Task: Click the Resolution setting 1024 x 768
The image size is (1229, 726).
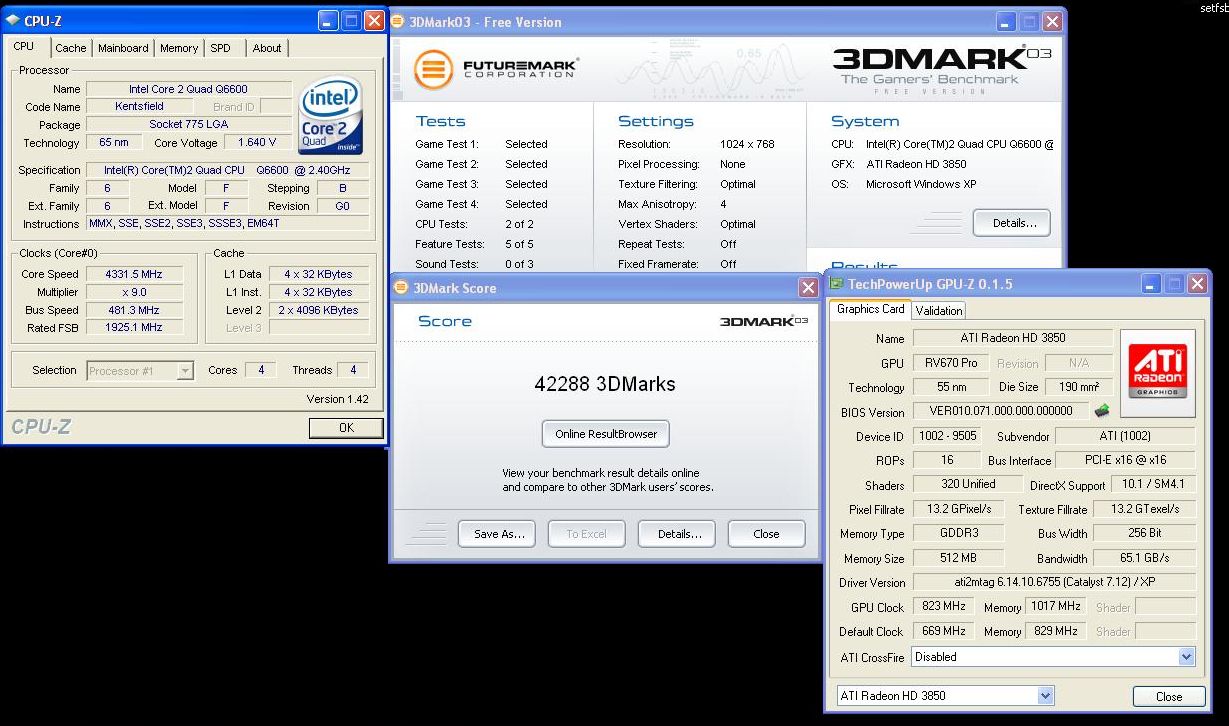Action: 747,144
